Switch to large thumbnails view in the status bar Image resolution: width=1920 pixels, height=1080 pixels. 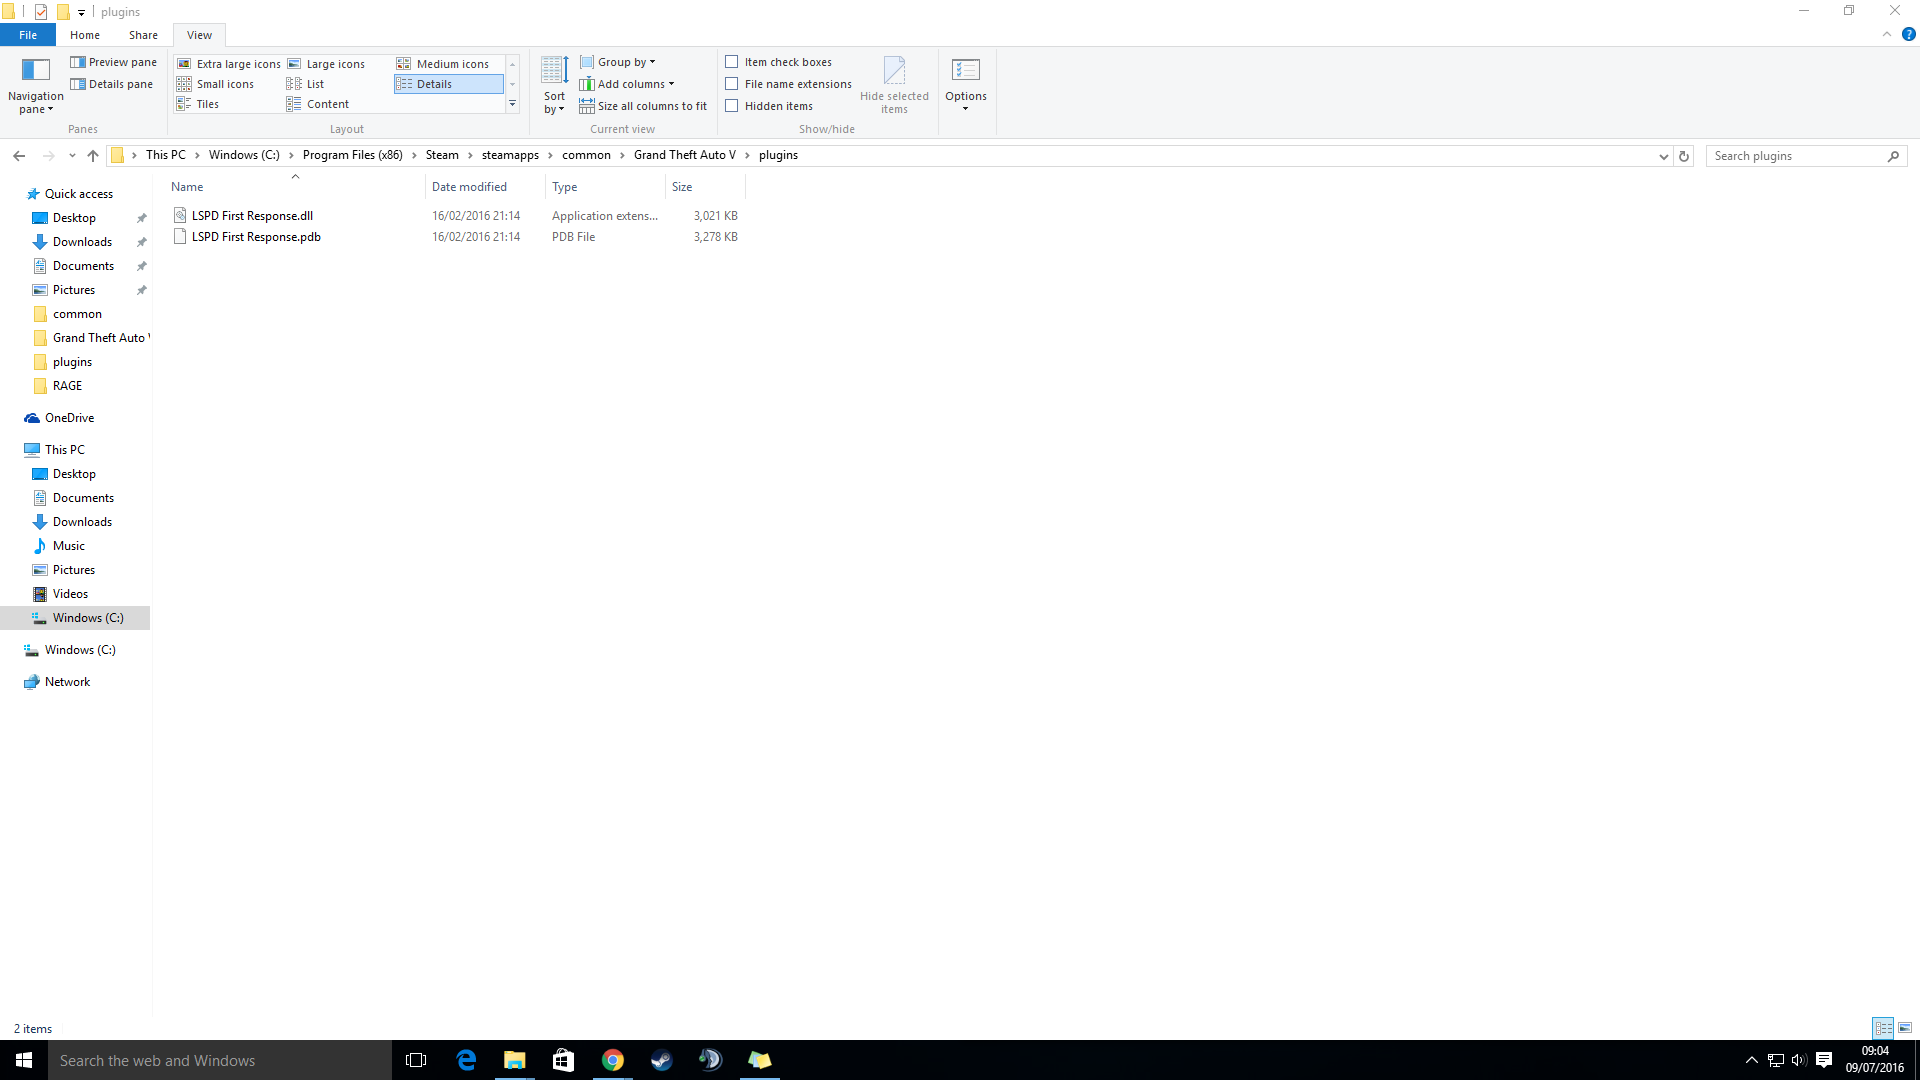click(x=1905, y=1028)
